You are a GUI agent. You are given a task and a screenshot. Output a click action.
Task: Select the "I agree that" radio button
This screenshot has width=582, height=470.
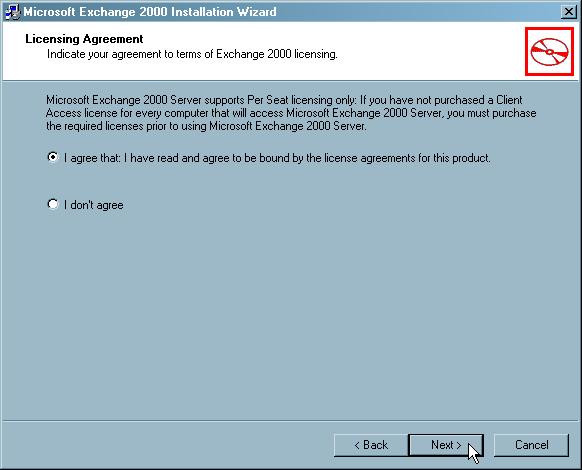click(53, 157)
